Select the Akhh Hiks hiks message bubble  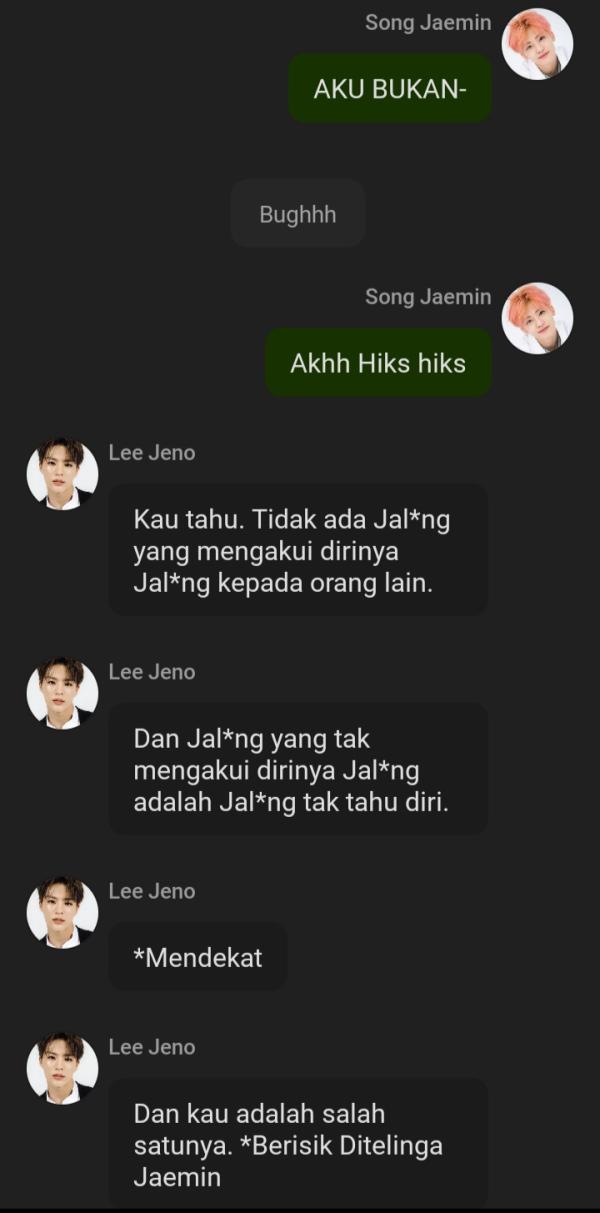(378, 363)
